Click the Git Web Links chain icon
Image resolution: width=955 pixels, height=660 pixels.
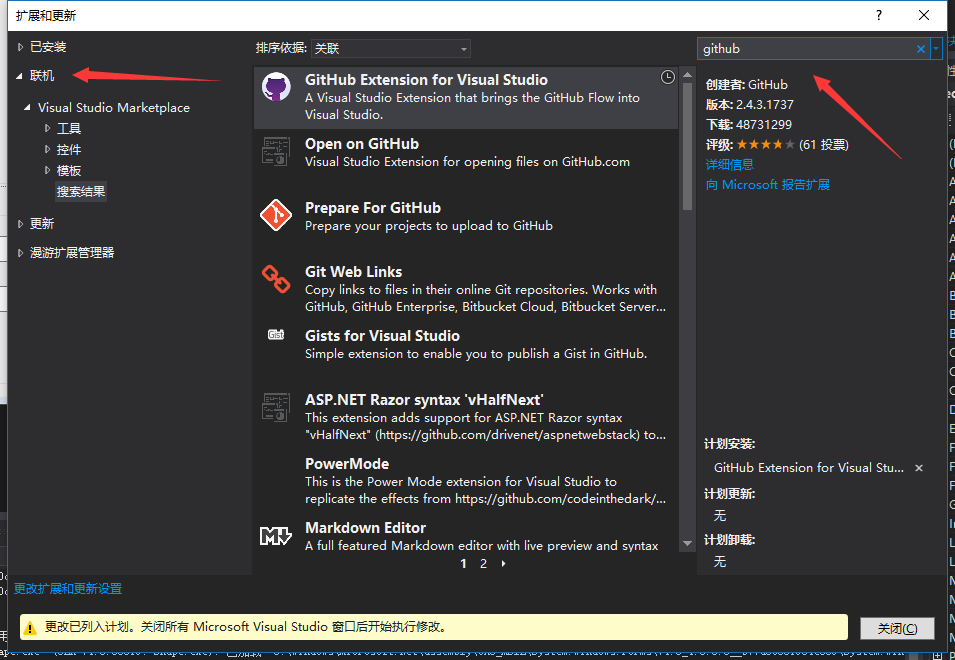pos(276,279)
